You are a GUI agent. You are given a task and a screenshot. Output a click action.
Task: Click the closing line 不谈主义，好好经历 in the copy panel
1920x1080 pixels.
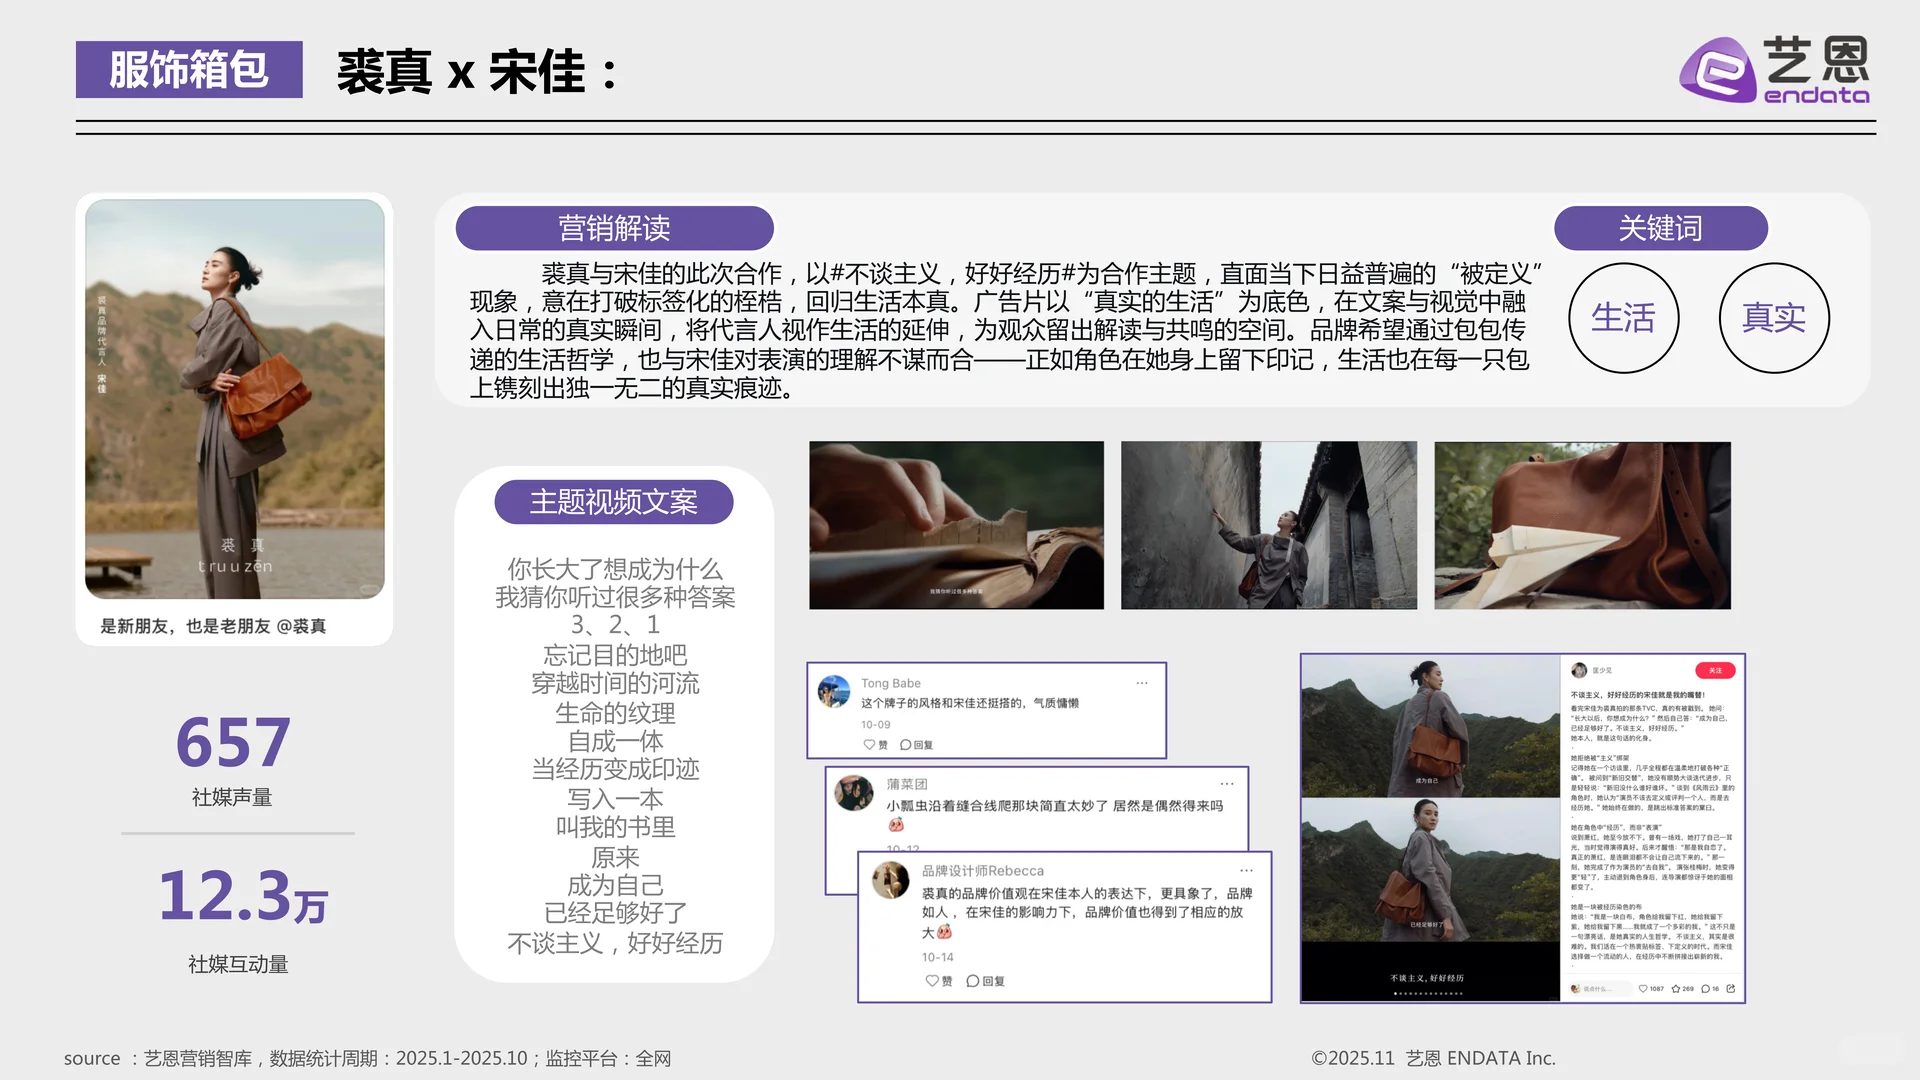tap(614, 943)
